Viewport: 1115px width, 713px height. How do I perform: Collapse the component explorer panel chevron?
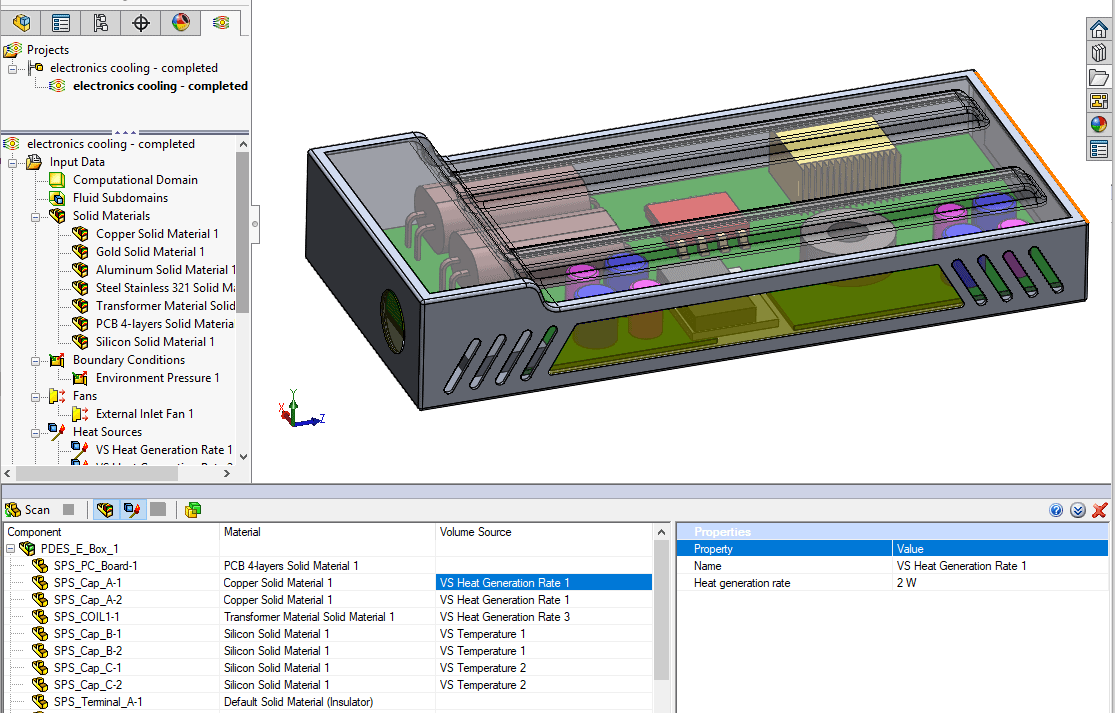pyautogui.click(x=1078, y=510)
